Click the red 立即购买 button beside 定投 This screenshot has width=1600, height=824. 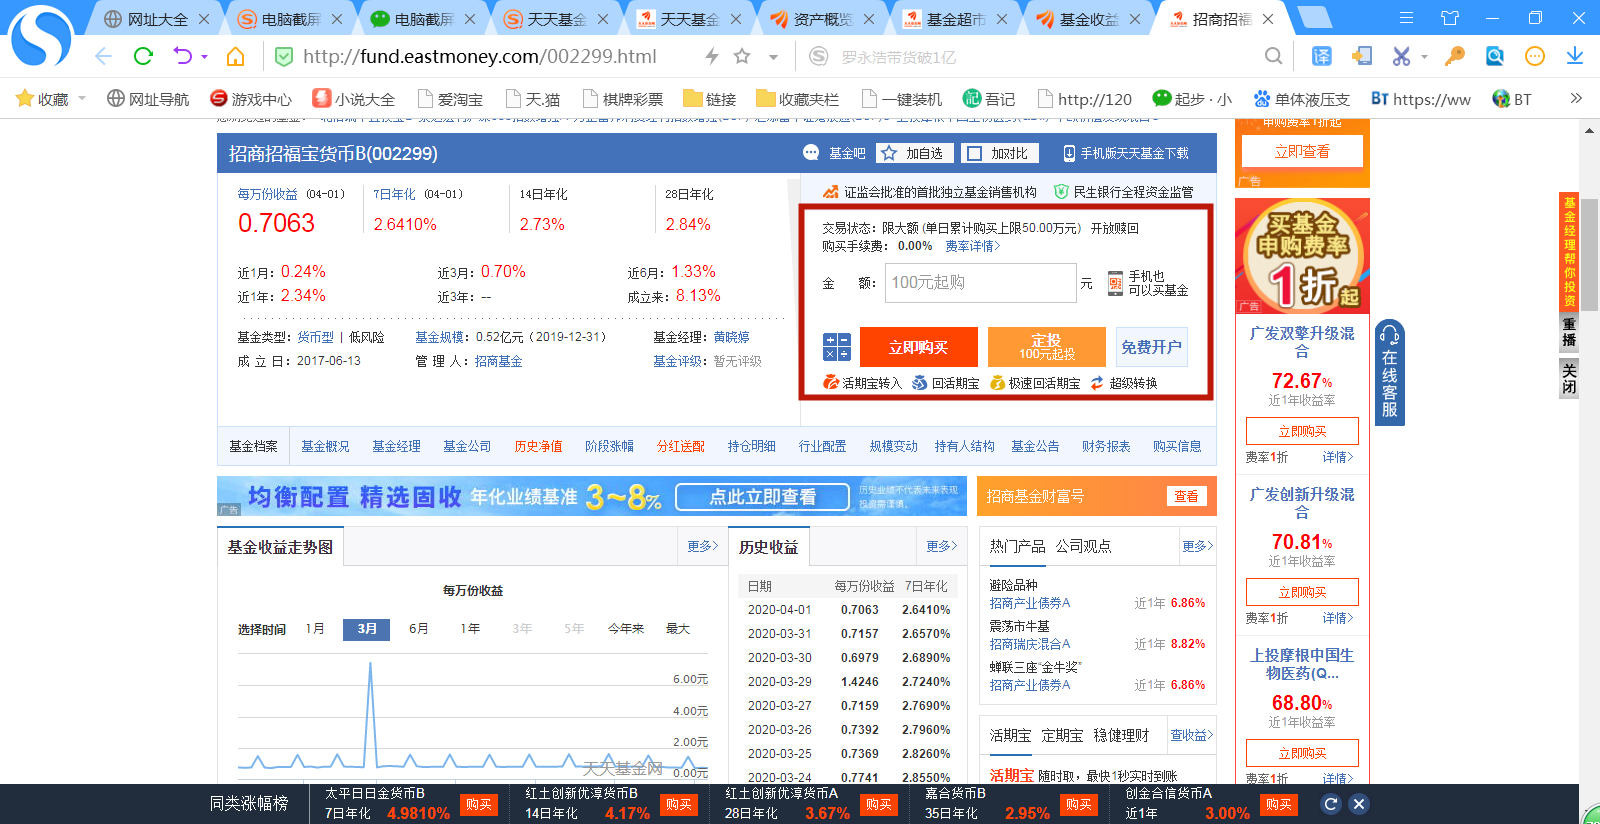point(918,347)
